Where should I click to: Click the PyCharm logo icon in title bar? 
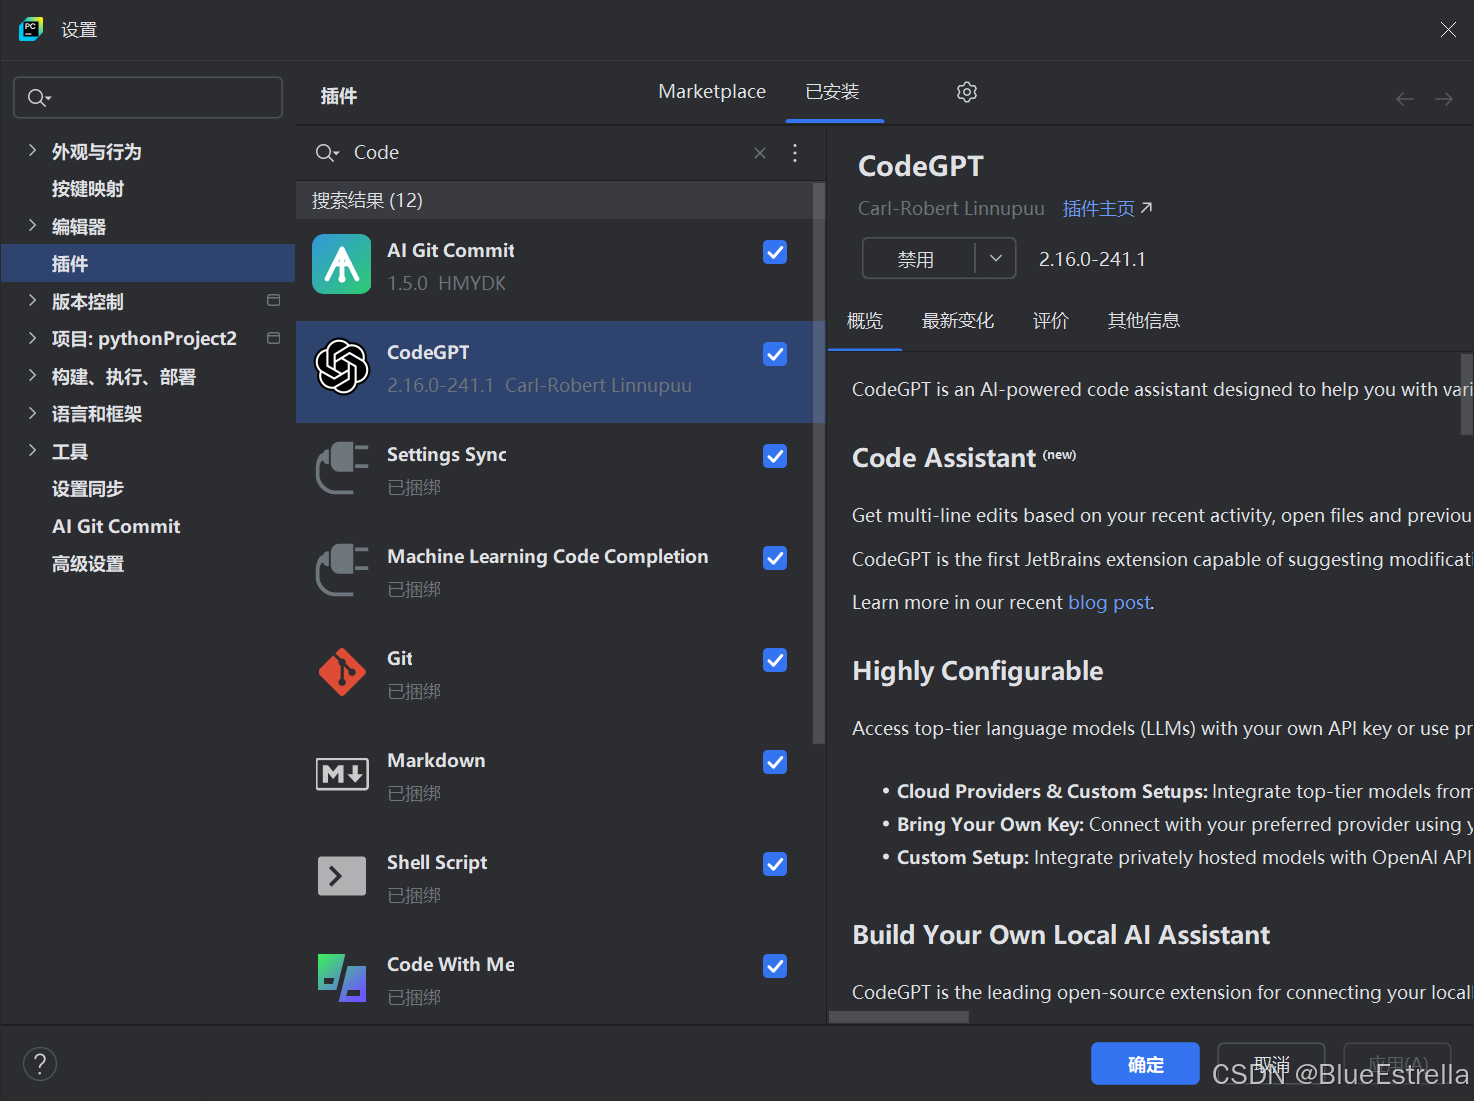[x=31, y=29]
